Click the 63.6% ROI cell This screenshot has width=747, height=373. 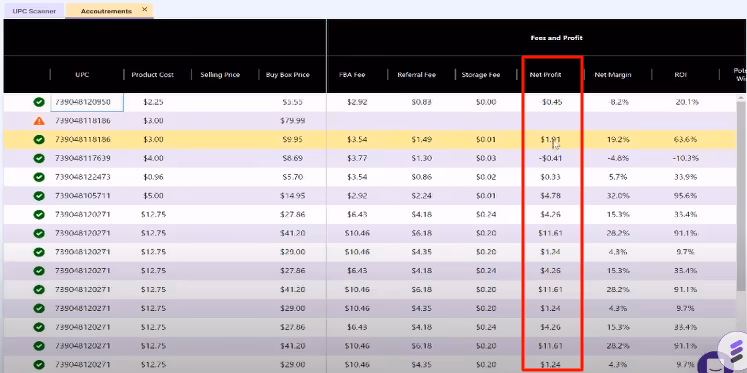[x=686, y=140]
